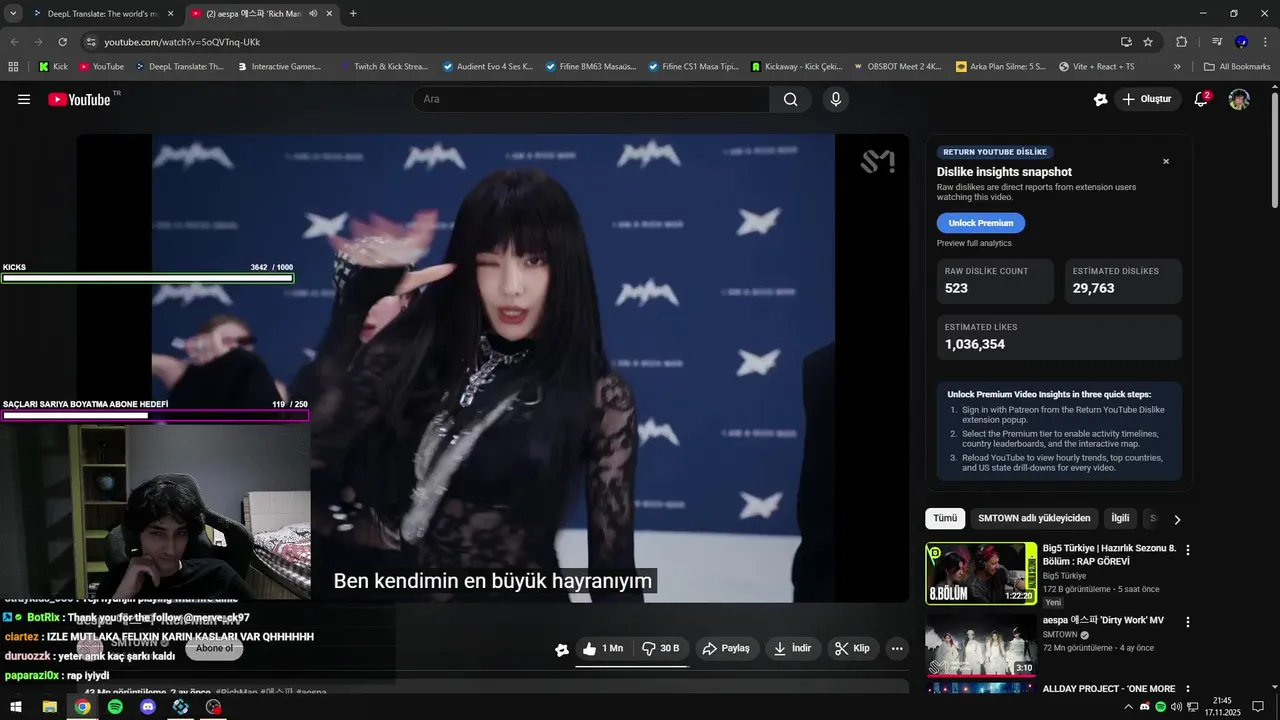The width and height of the screenshot is (1280, 720).
Task: Open more actions menu below video
Action: (x=897, y=648)
